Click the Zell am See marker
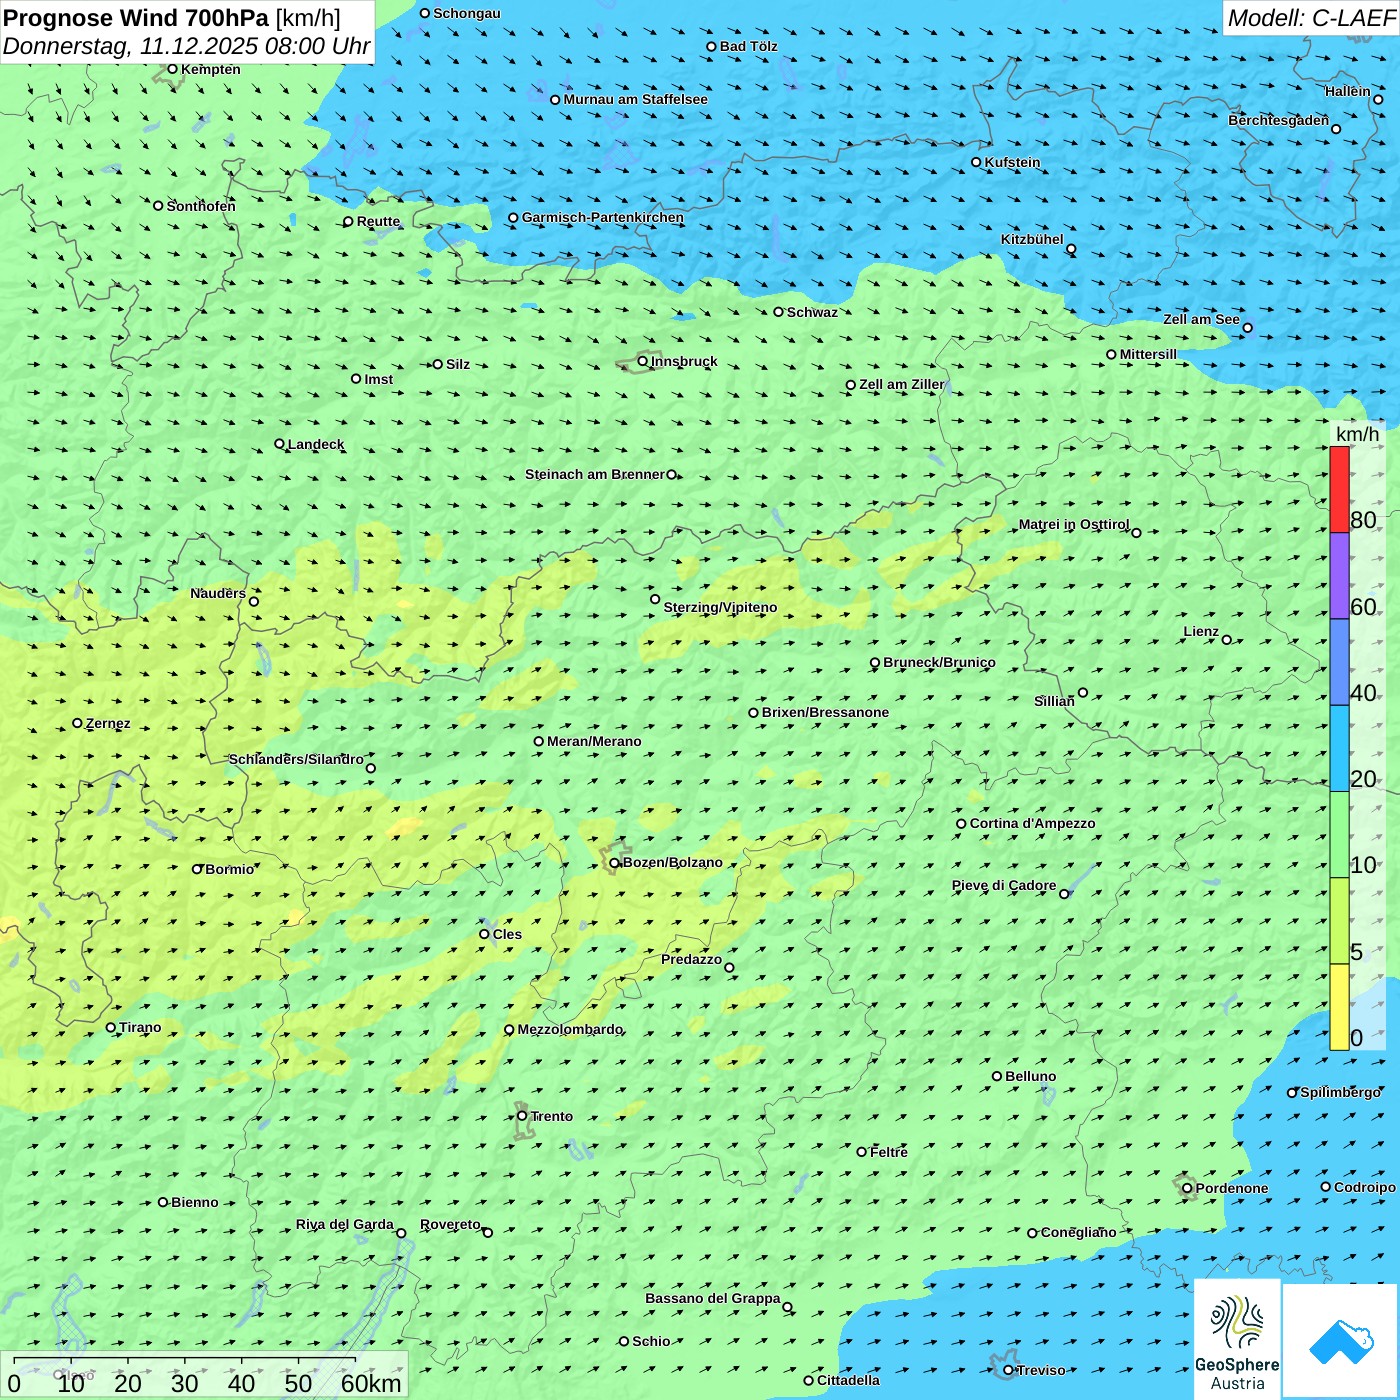 (1247, 328)
